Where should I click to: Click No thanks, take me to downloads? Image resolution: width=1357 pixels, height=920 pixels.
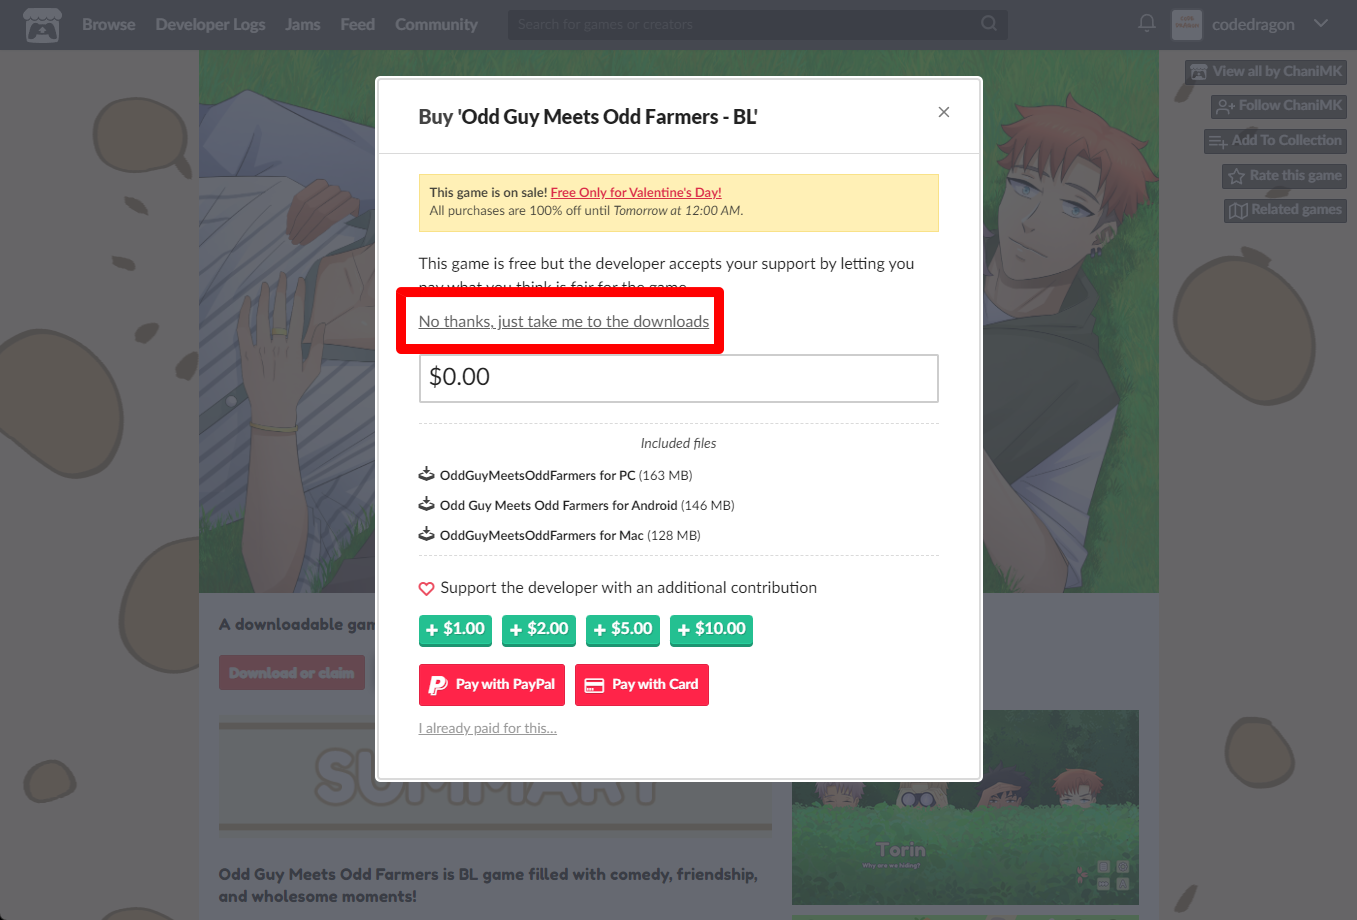(564, 322)
